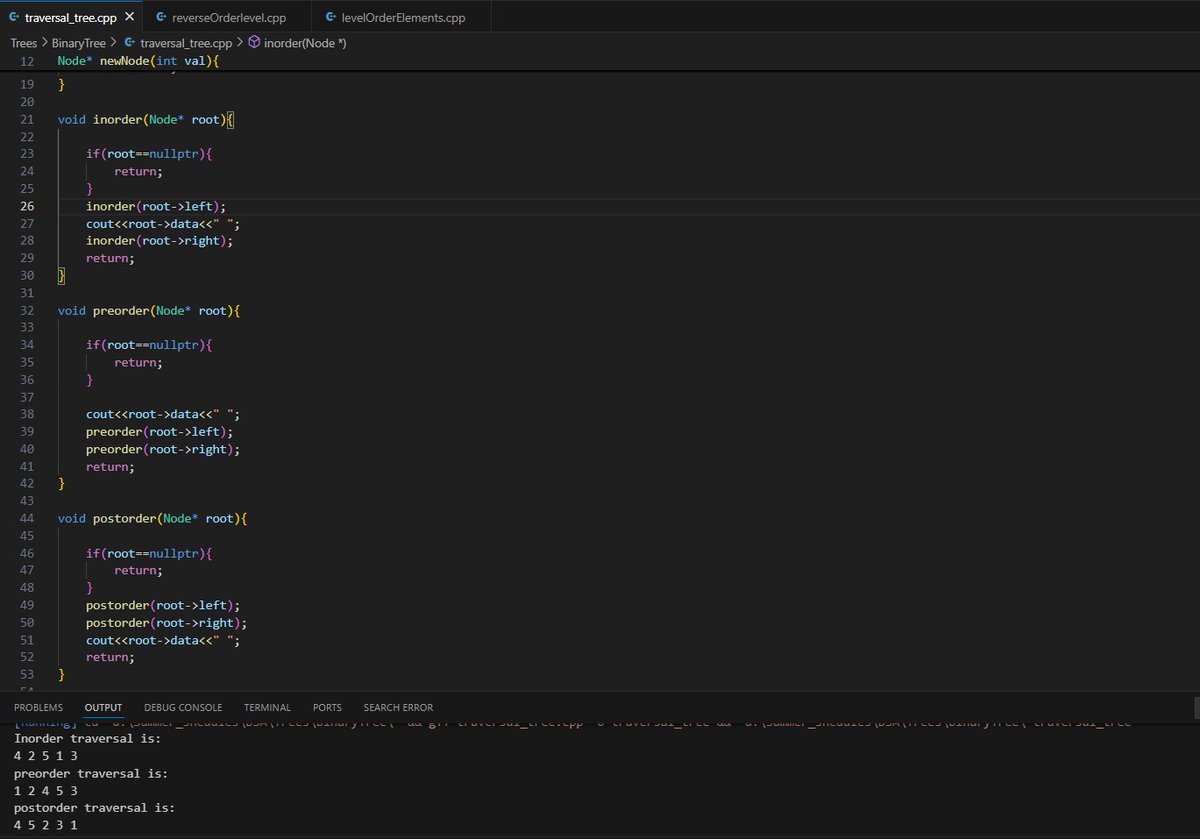Click 'postorder traversal is:' output line
Viewport: 1200px width, 839px height.
pyautogui.click(x=94, y=808)
